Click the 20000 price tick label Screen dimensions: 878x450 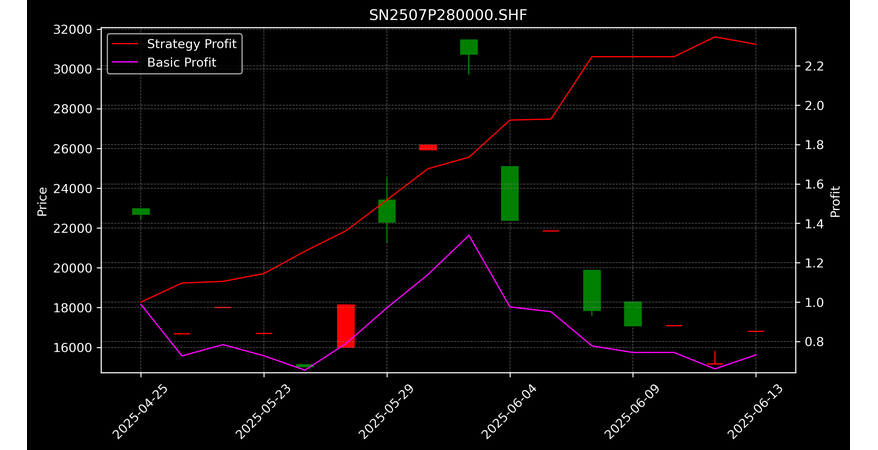point(73,268)
